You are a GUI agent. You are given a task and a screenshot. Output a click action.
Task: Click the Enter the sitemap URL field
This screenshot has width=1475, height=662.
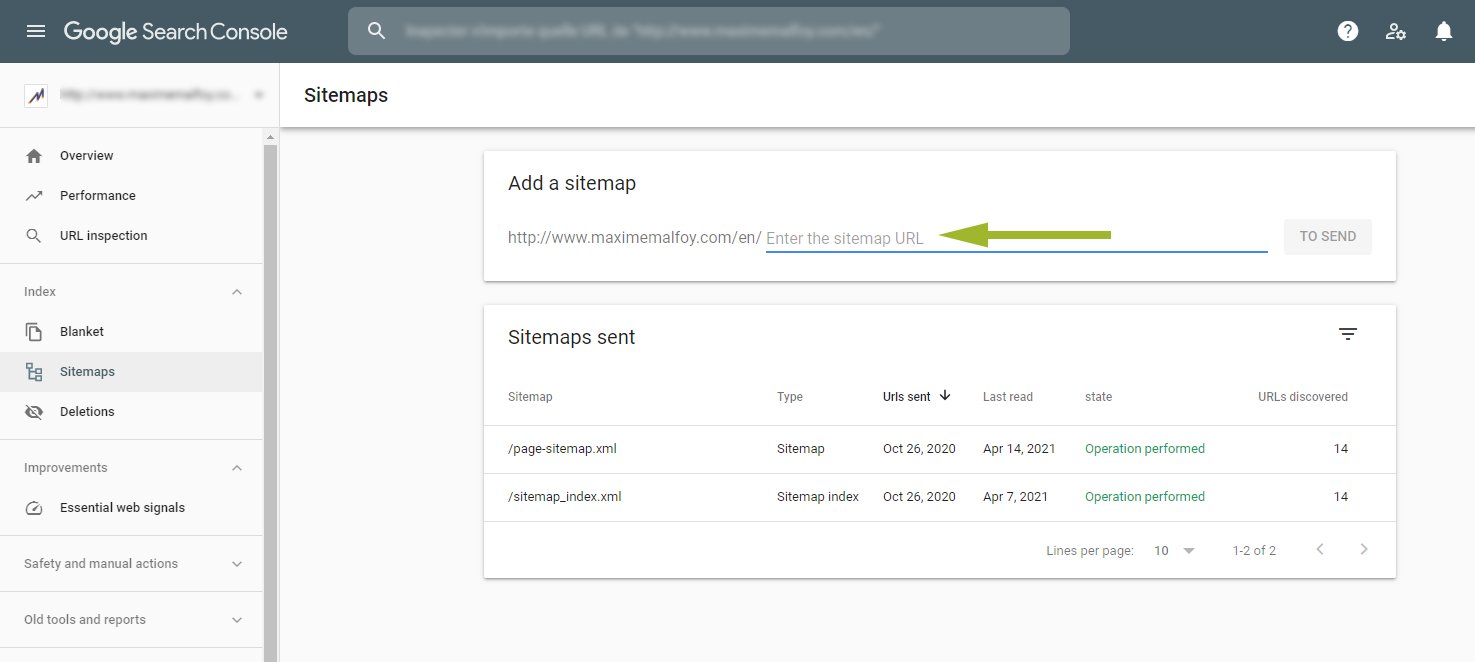(x=1015, y=239)
